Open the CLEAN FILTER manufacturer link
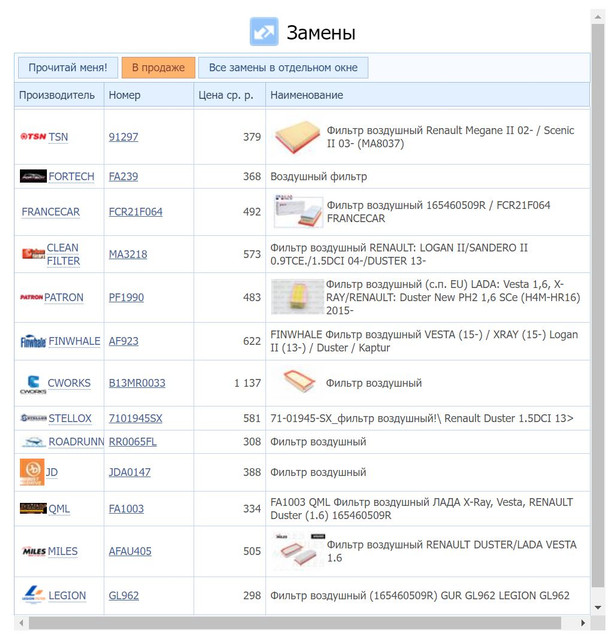Screen dimensions: 614x640 coord(63,254)
